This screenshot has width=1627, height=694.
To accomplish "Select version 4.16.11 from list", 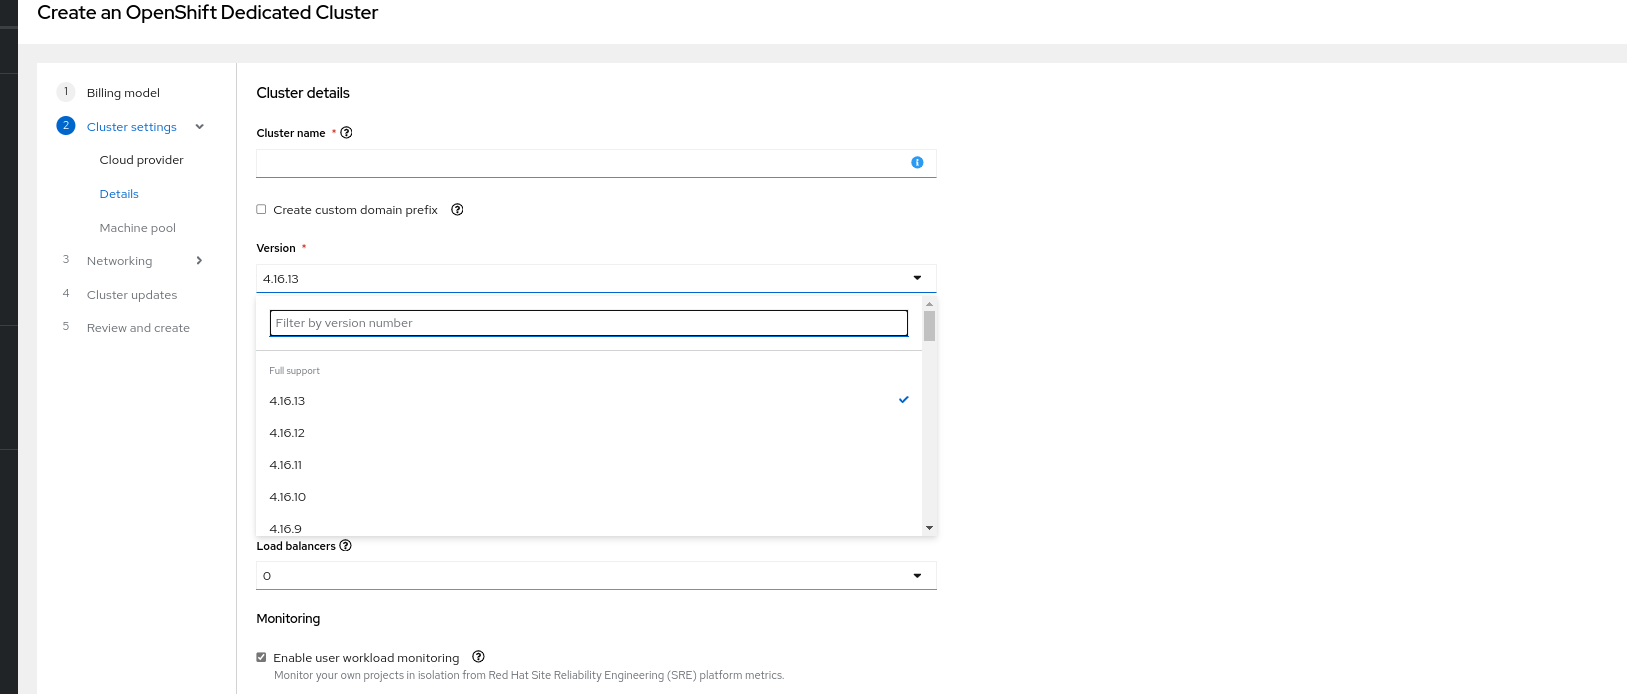I will [589, 465].
